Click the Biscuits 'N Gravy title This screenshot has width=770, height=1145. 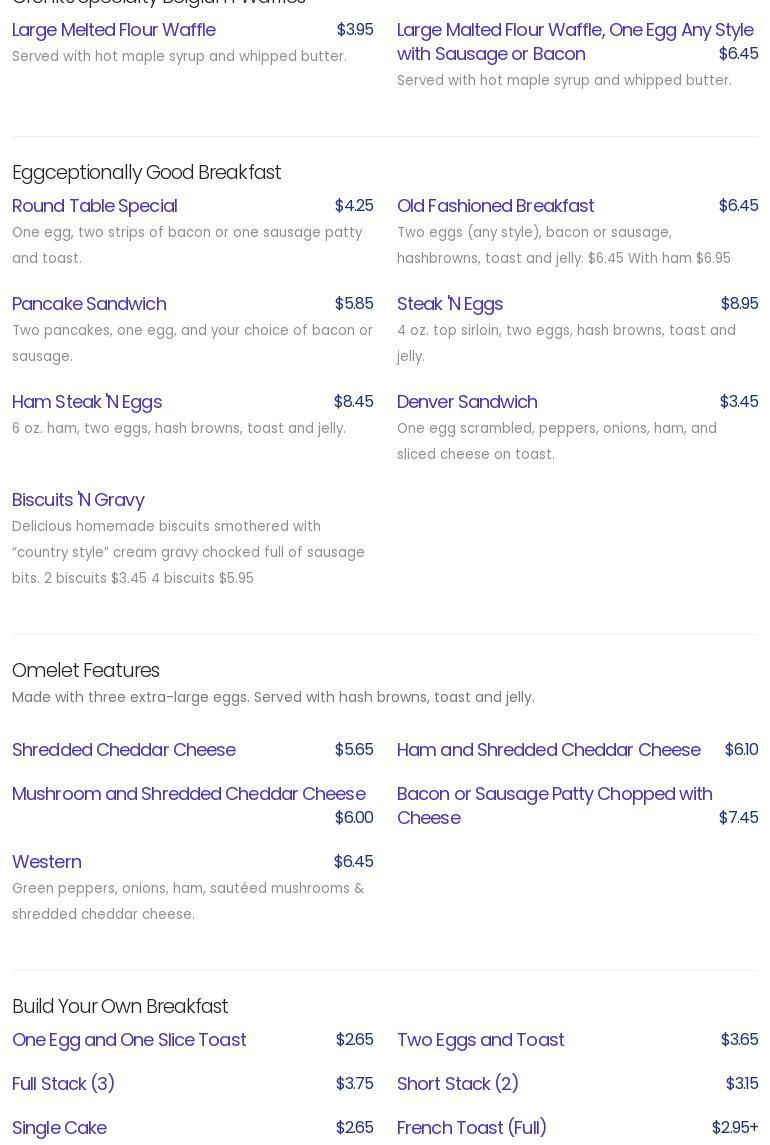point(78,500)
